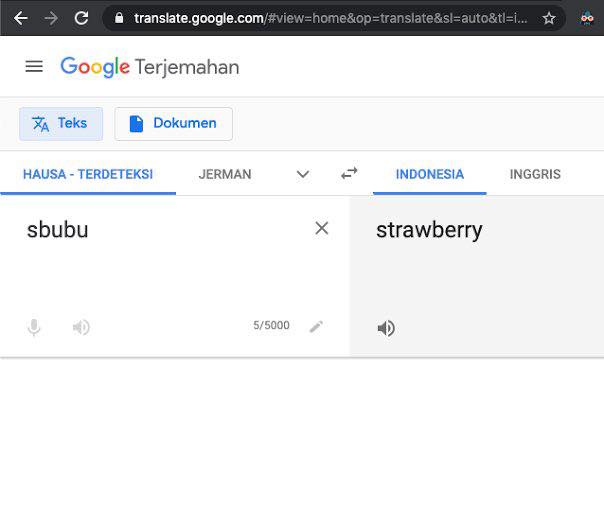Click the Google Terjemahan logo
This screenshot has width=604, height=508.
tap(150, 67)
